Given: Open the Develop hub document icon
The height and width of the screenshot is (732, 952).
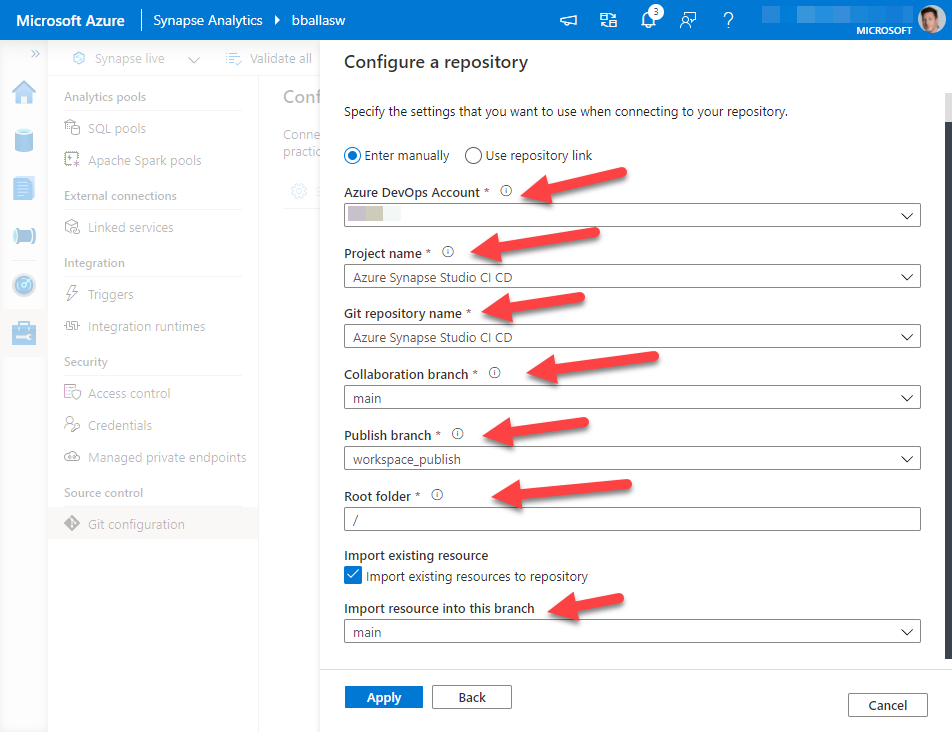Looking at the screenshot, I should coord(24,188).
